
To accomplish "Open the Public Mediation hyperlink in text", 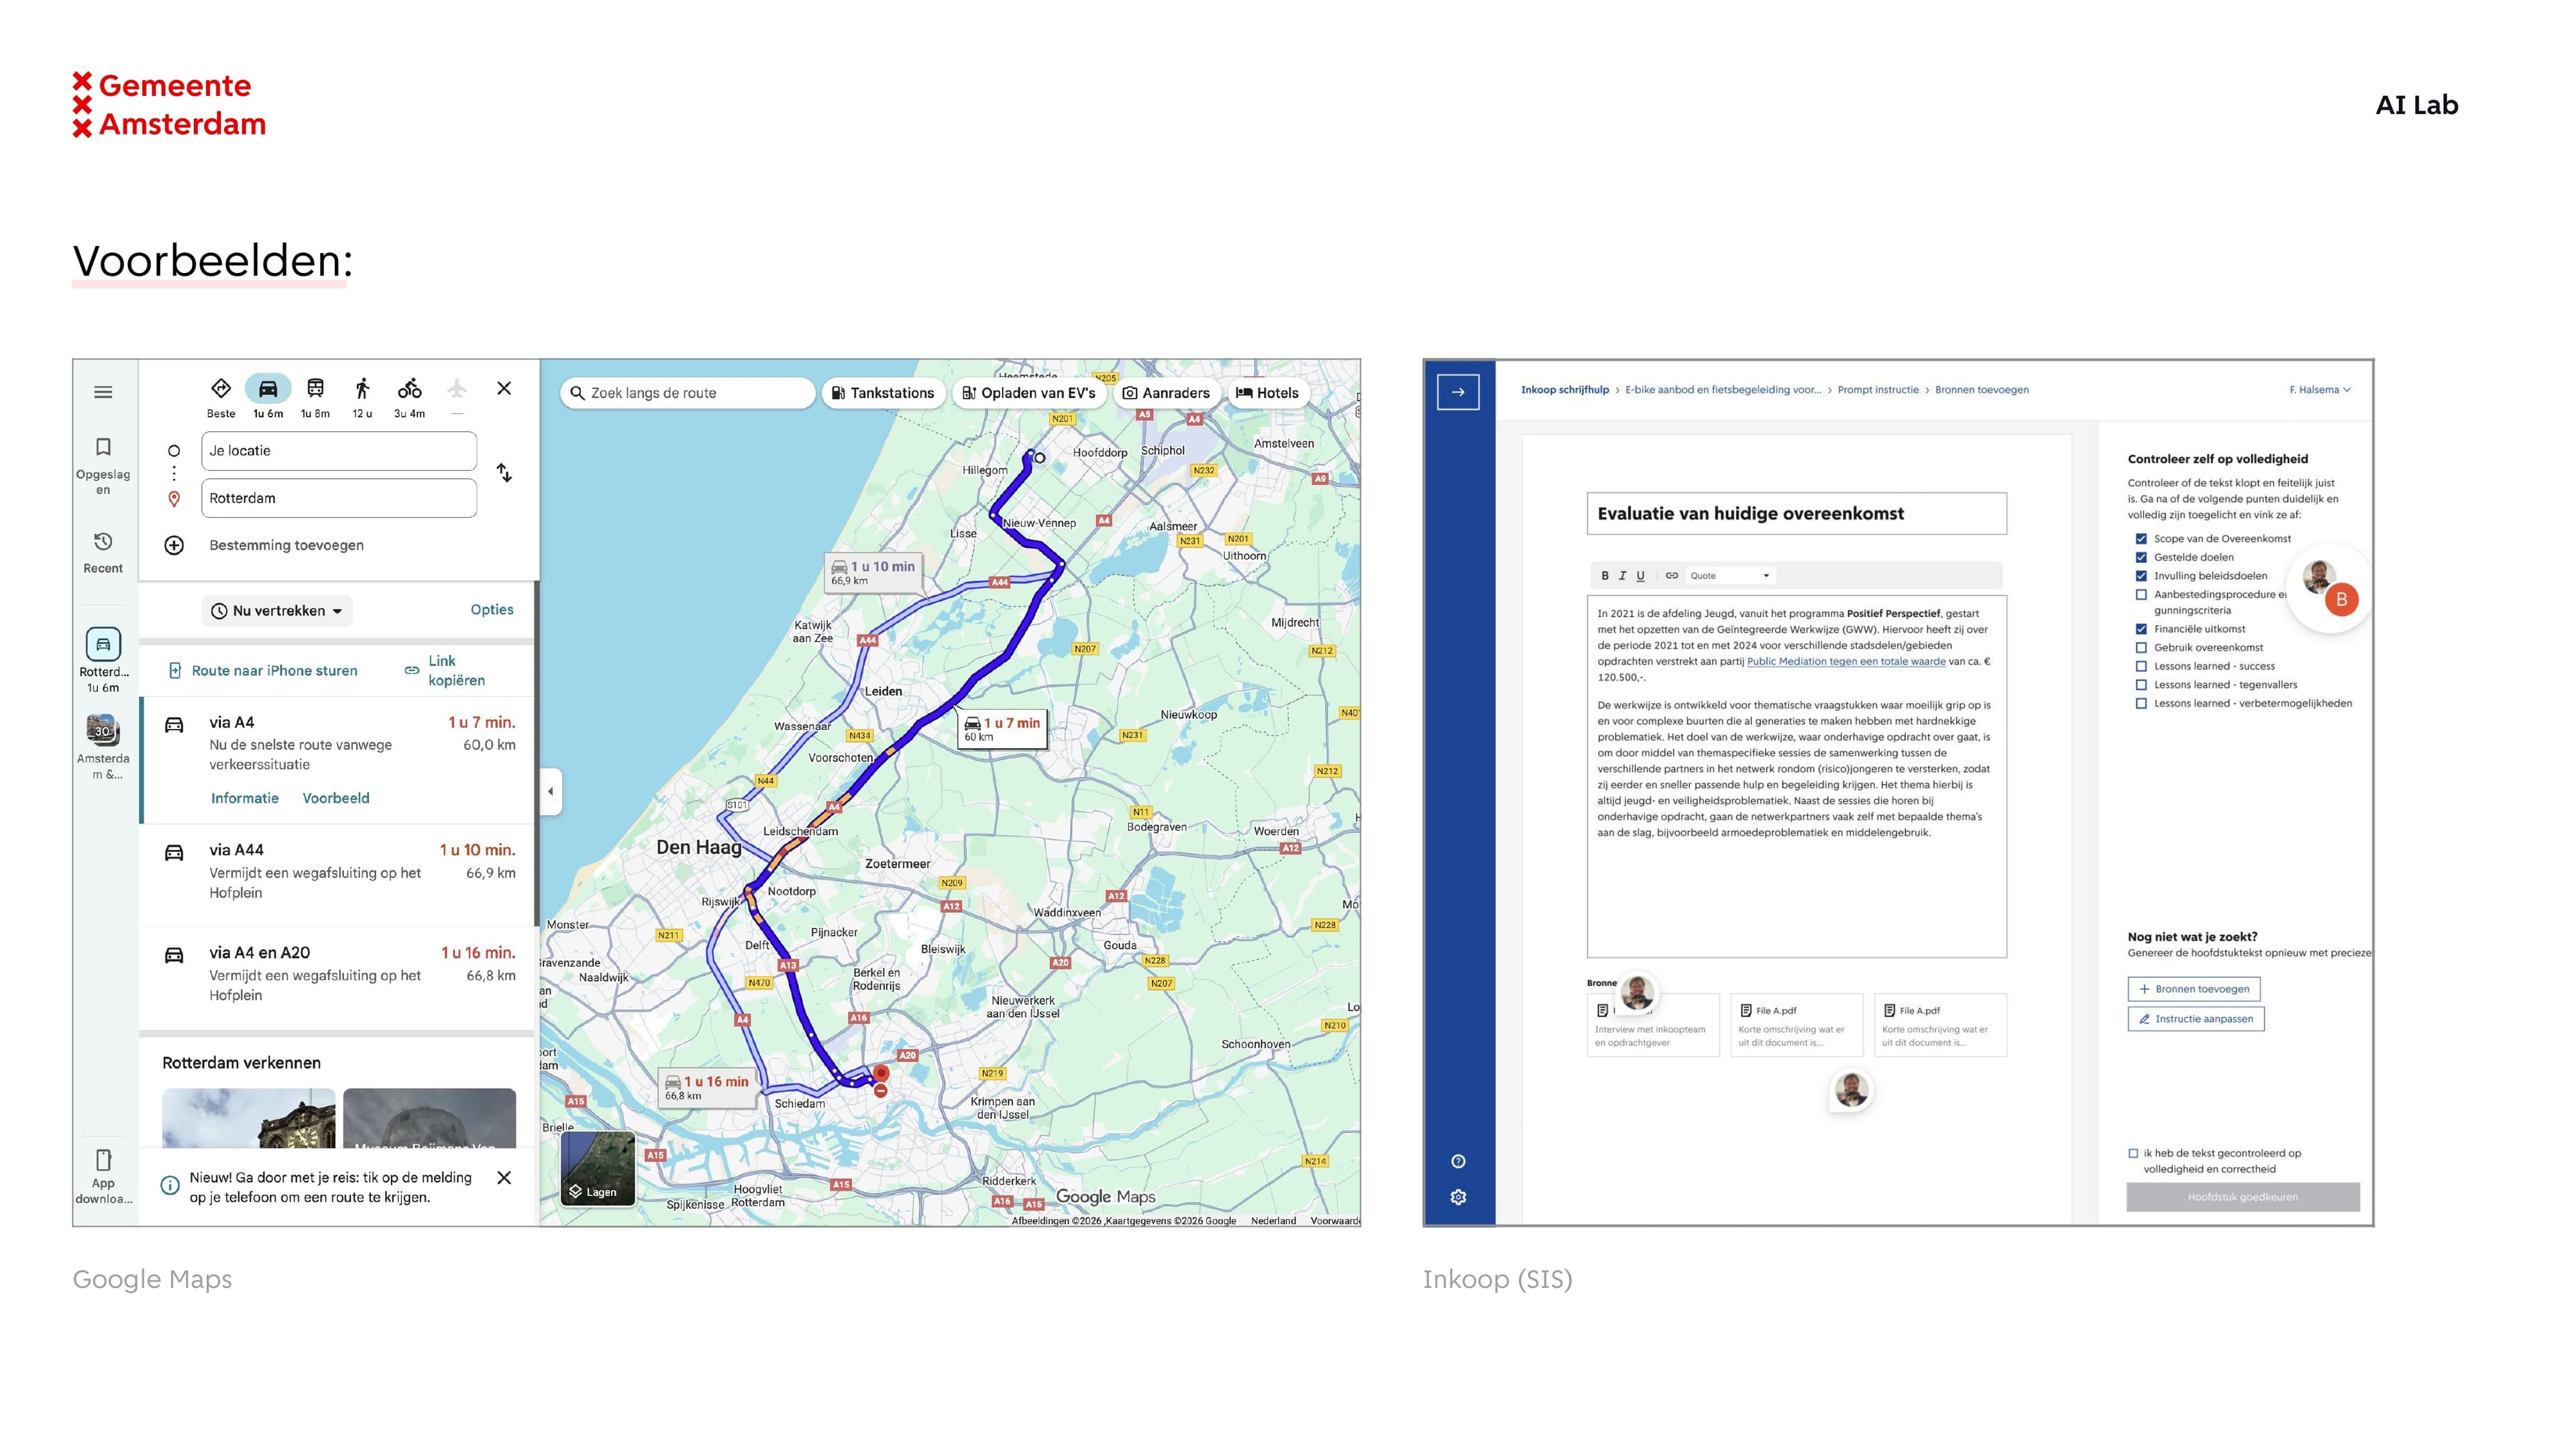I will coord(1846,661).
